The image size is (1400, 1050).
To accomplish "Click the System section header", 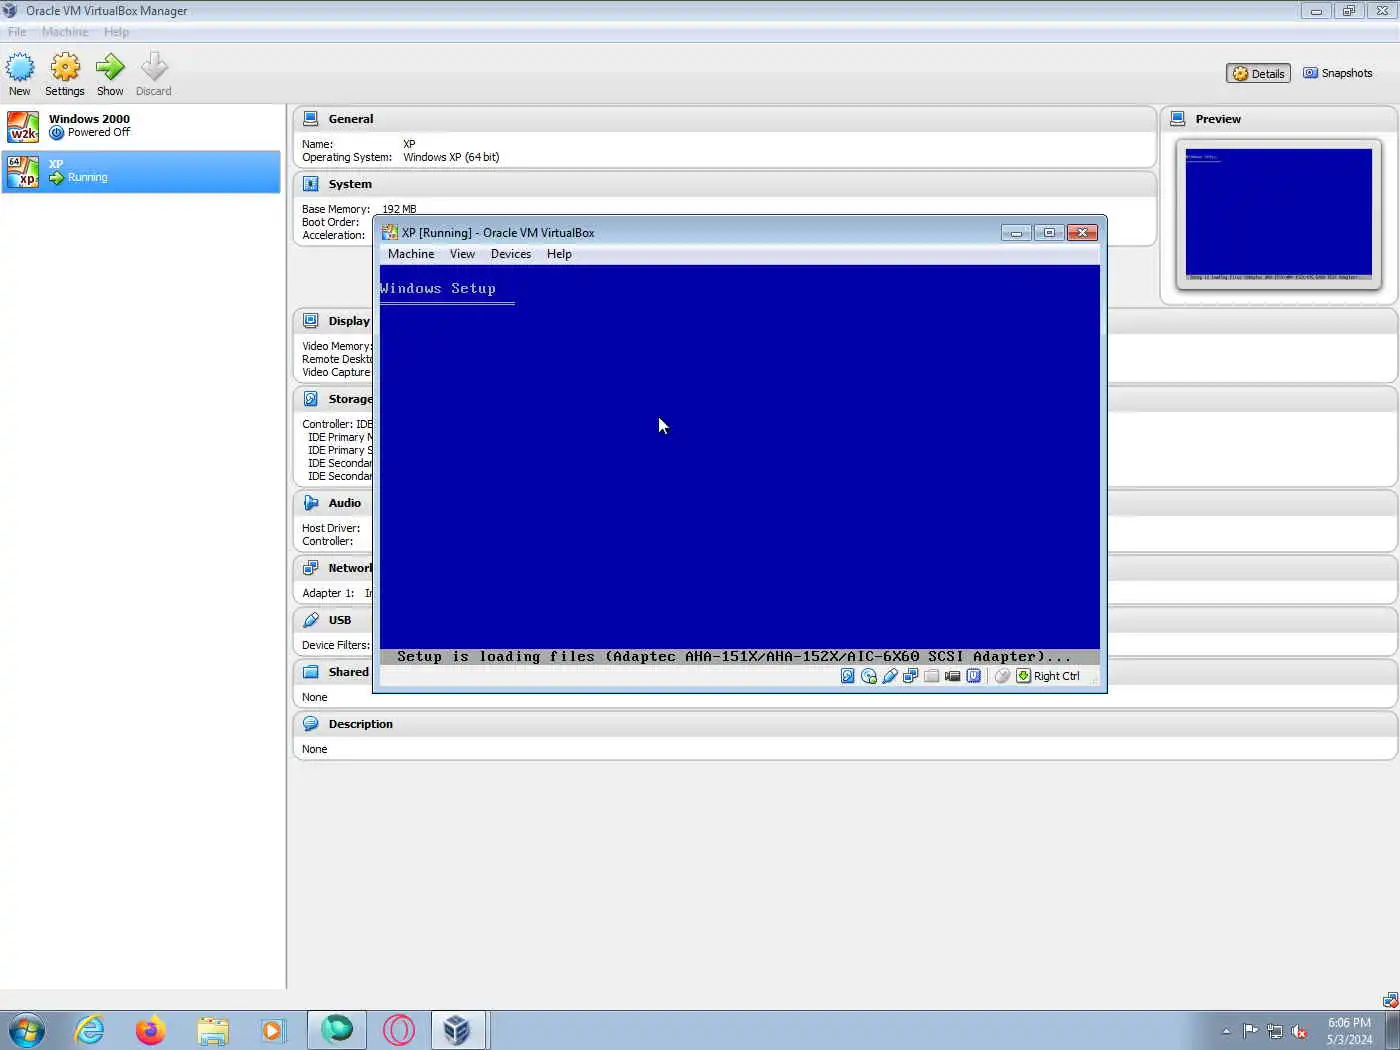I will coord(725,184).
